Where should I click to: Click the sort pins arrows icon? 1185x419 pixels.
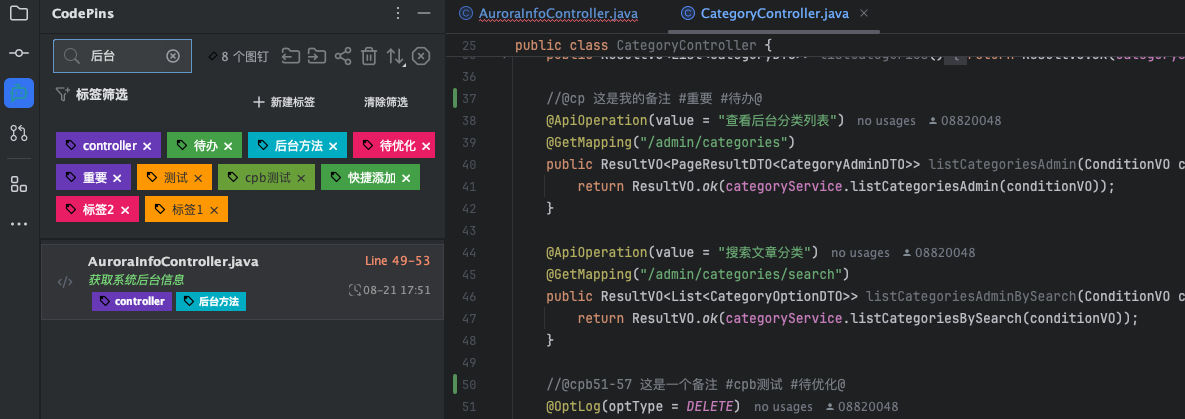[395, 56]
